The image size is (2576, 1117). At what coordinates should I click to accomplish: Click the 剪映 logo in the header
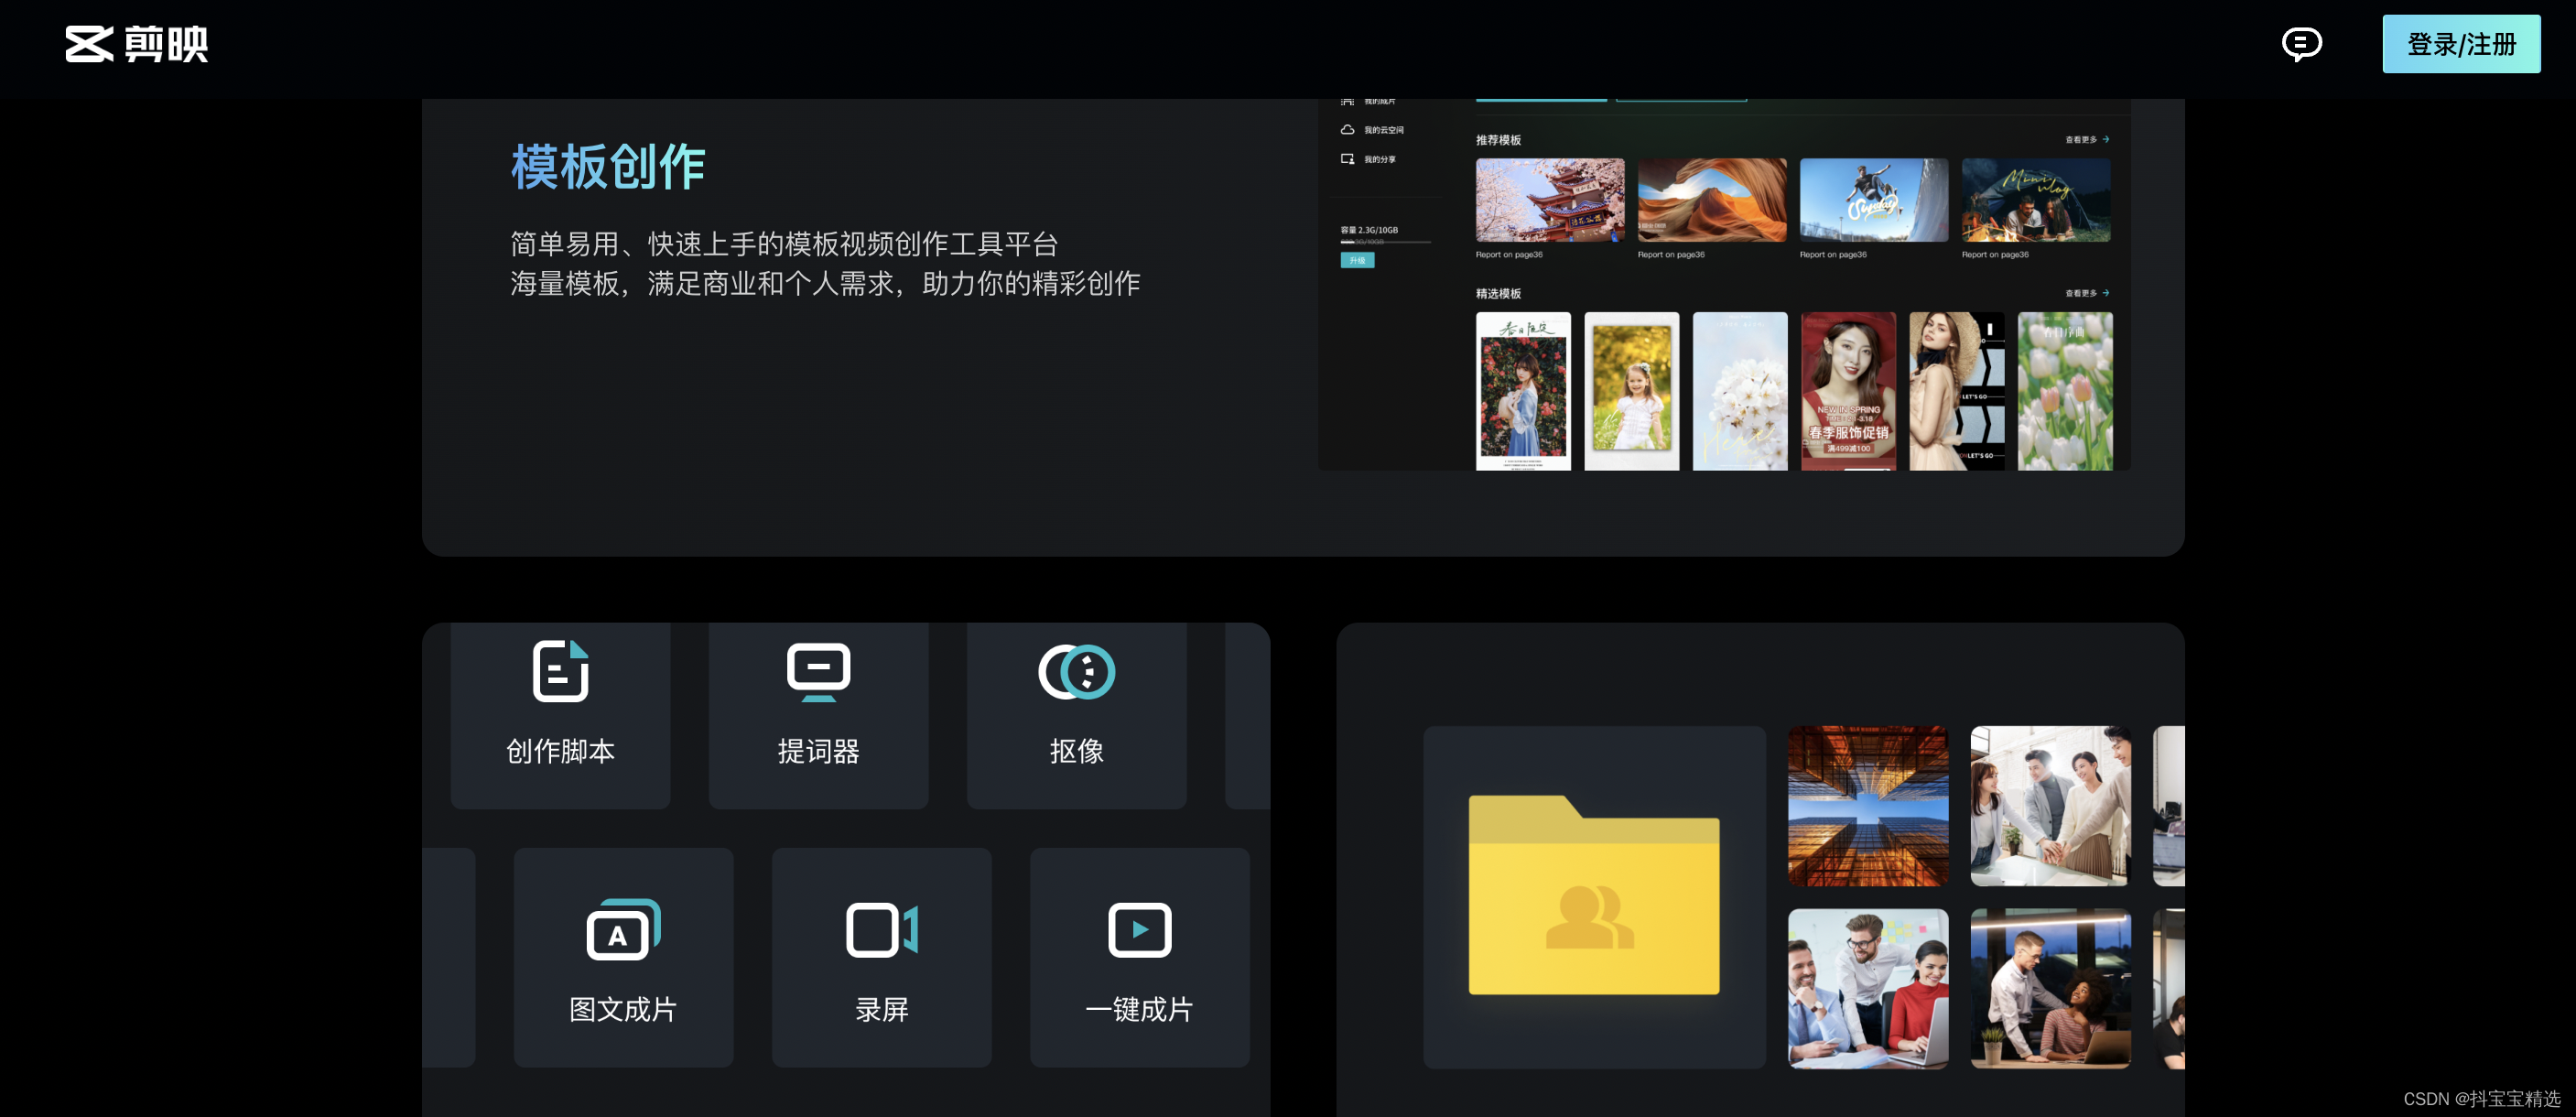tap(137, 44)
